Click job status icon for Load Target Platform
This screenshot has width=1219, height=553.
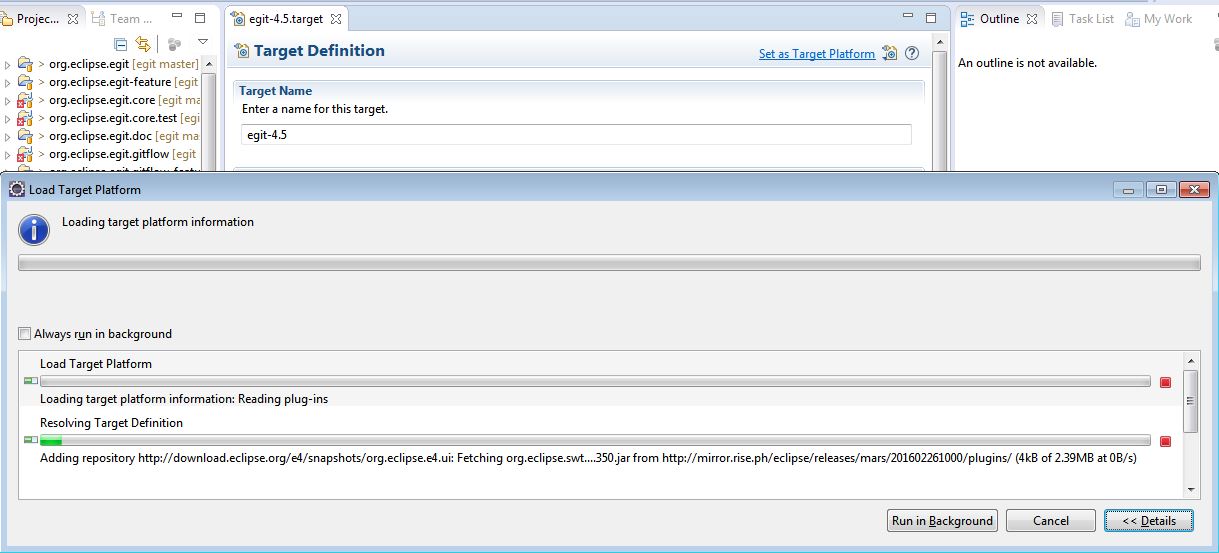pos(30,381)
